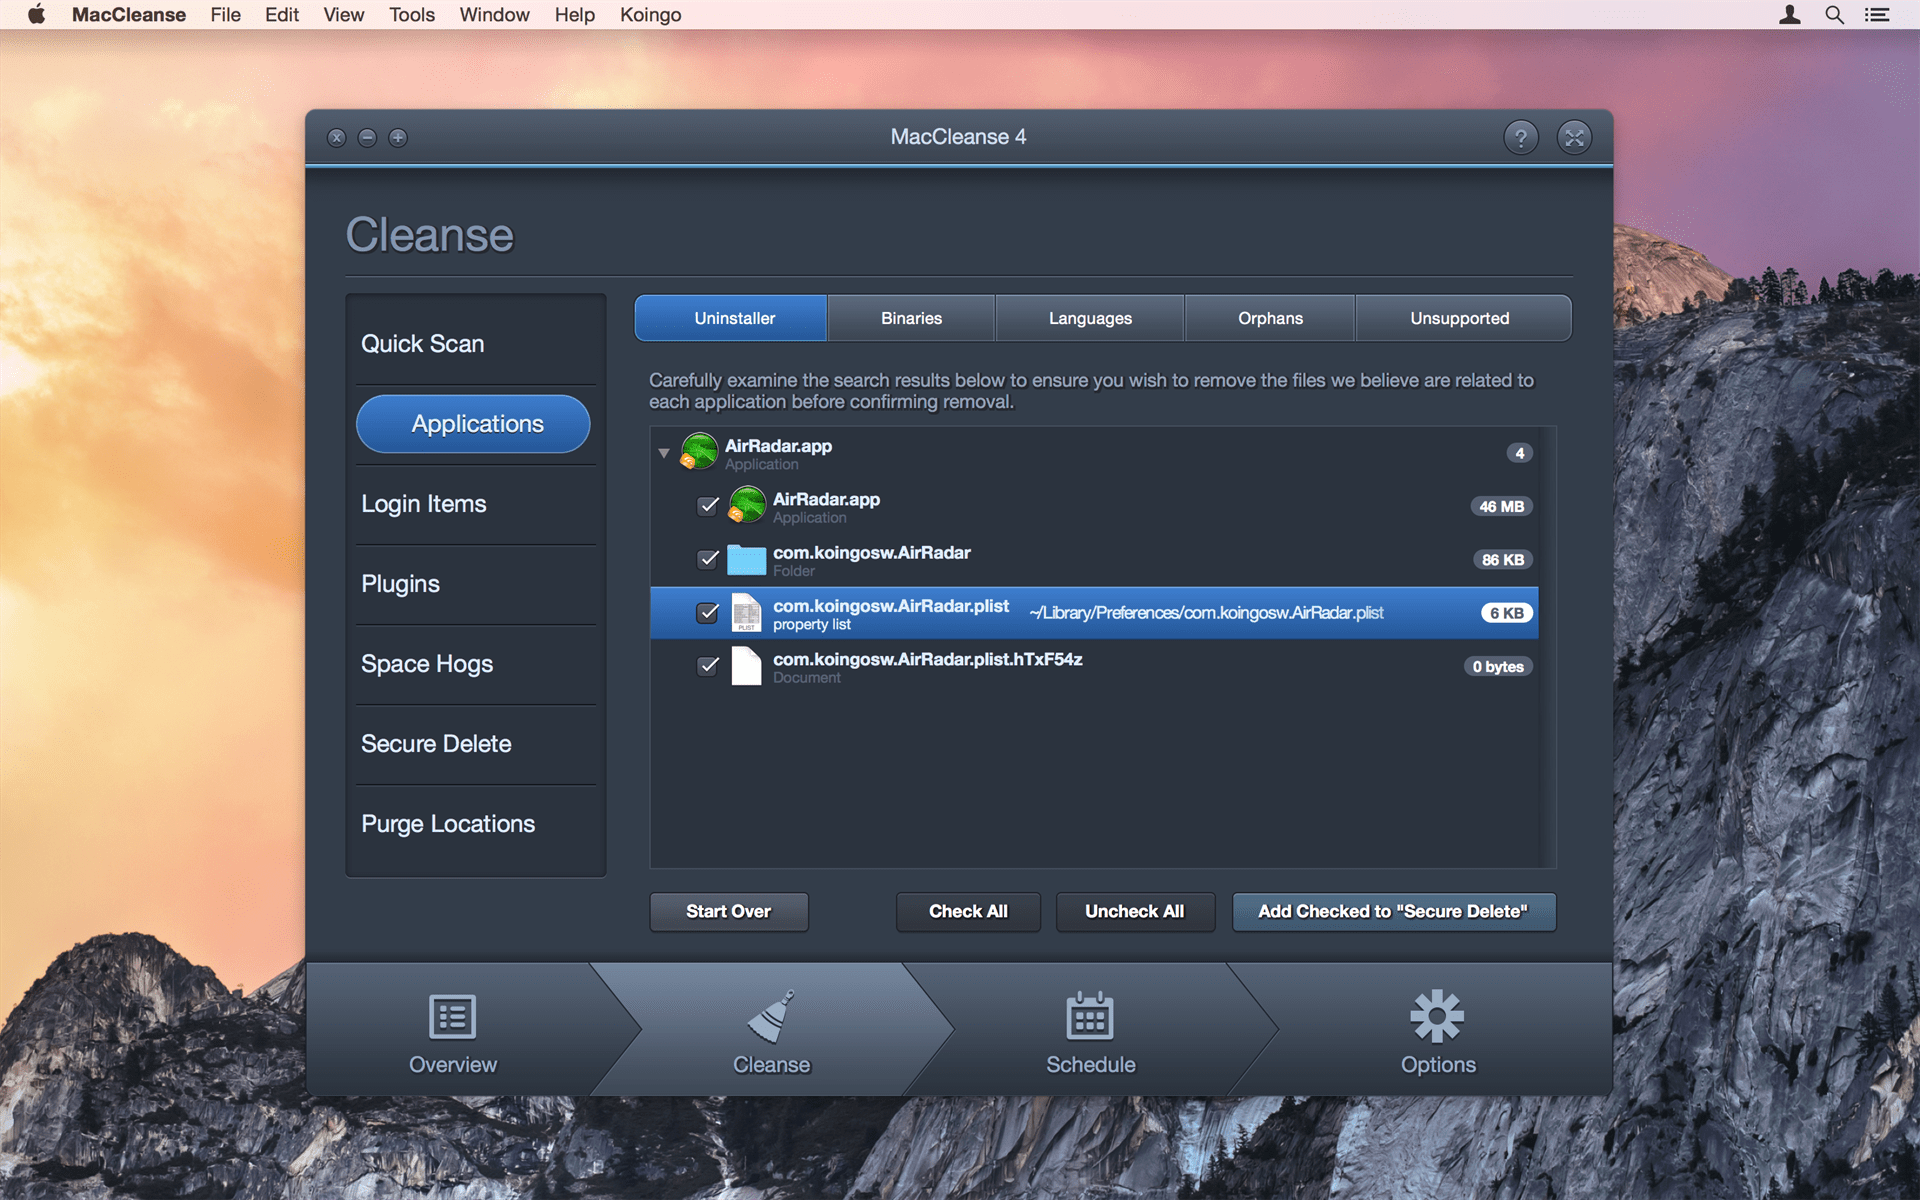The image size is (1920, 1200).
Task: Open the View menu
Action: pos(344,14)
